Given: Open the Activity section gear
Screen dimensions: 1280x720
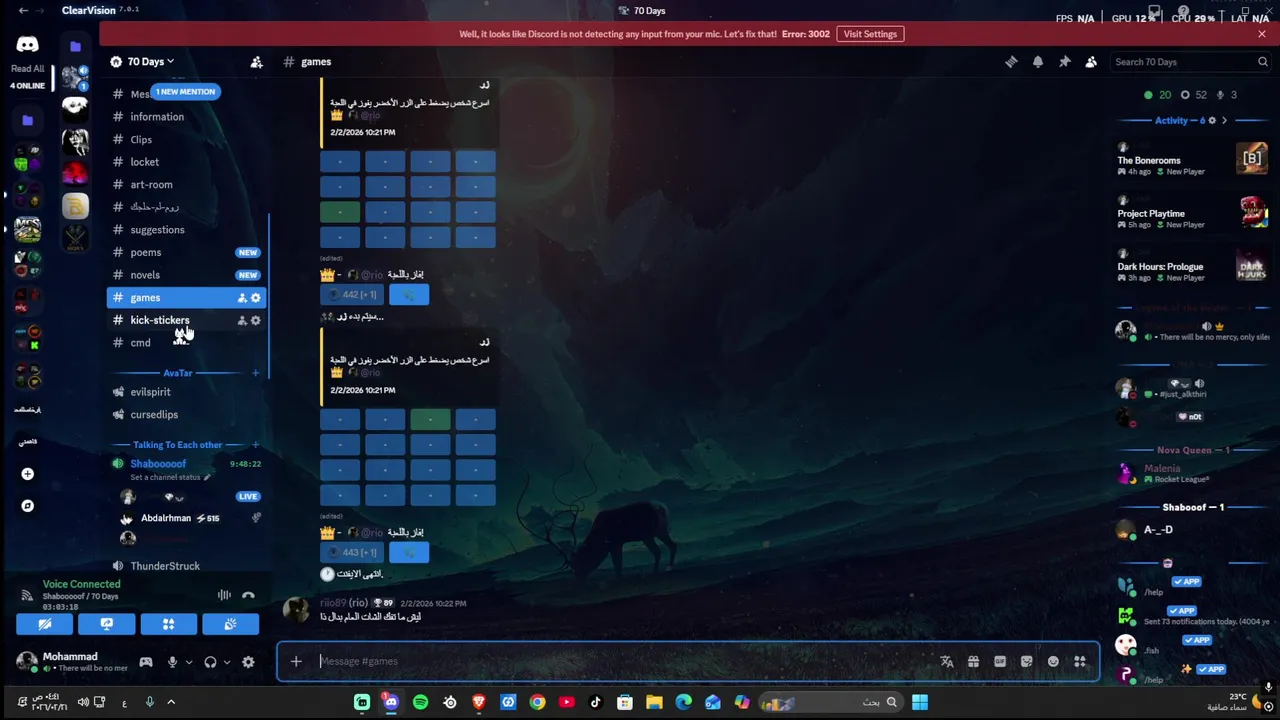Looking at the screenshot, I should pos(1212,121).
